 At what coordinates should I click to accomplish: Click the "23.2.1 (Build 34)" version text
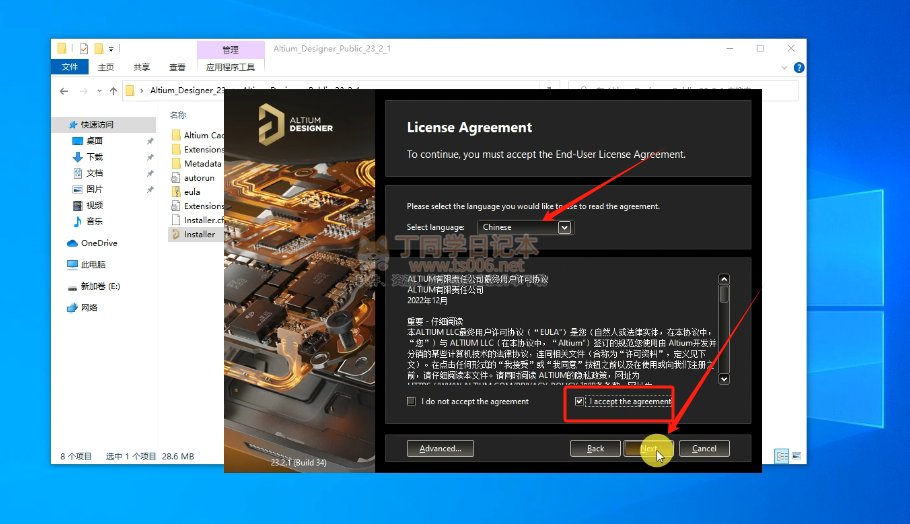[x=298, y=462]
